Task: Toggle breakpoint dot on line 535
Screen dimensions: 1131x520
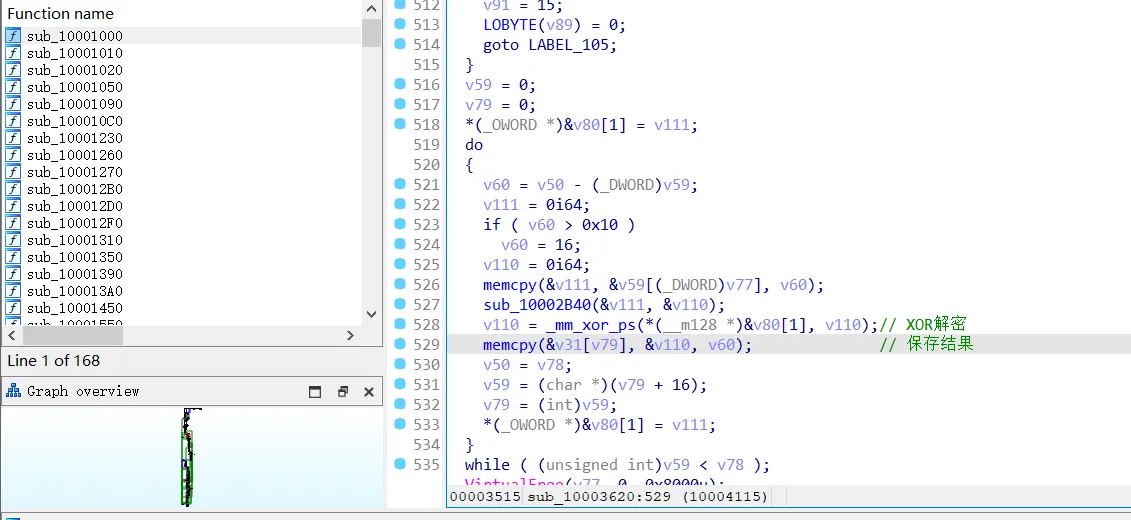Action: [x=400, y=465]
